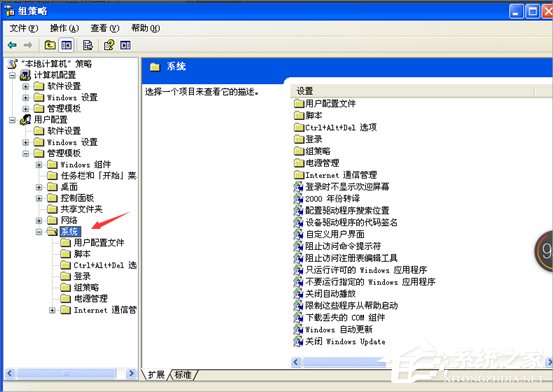Open 用户配置文件 folder in settings list

324,103
